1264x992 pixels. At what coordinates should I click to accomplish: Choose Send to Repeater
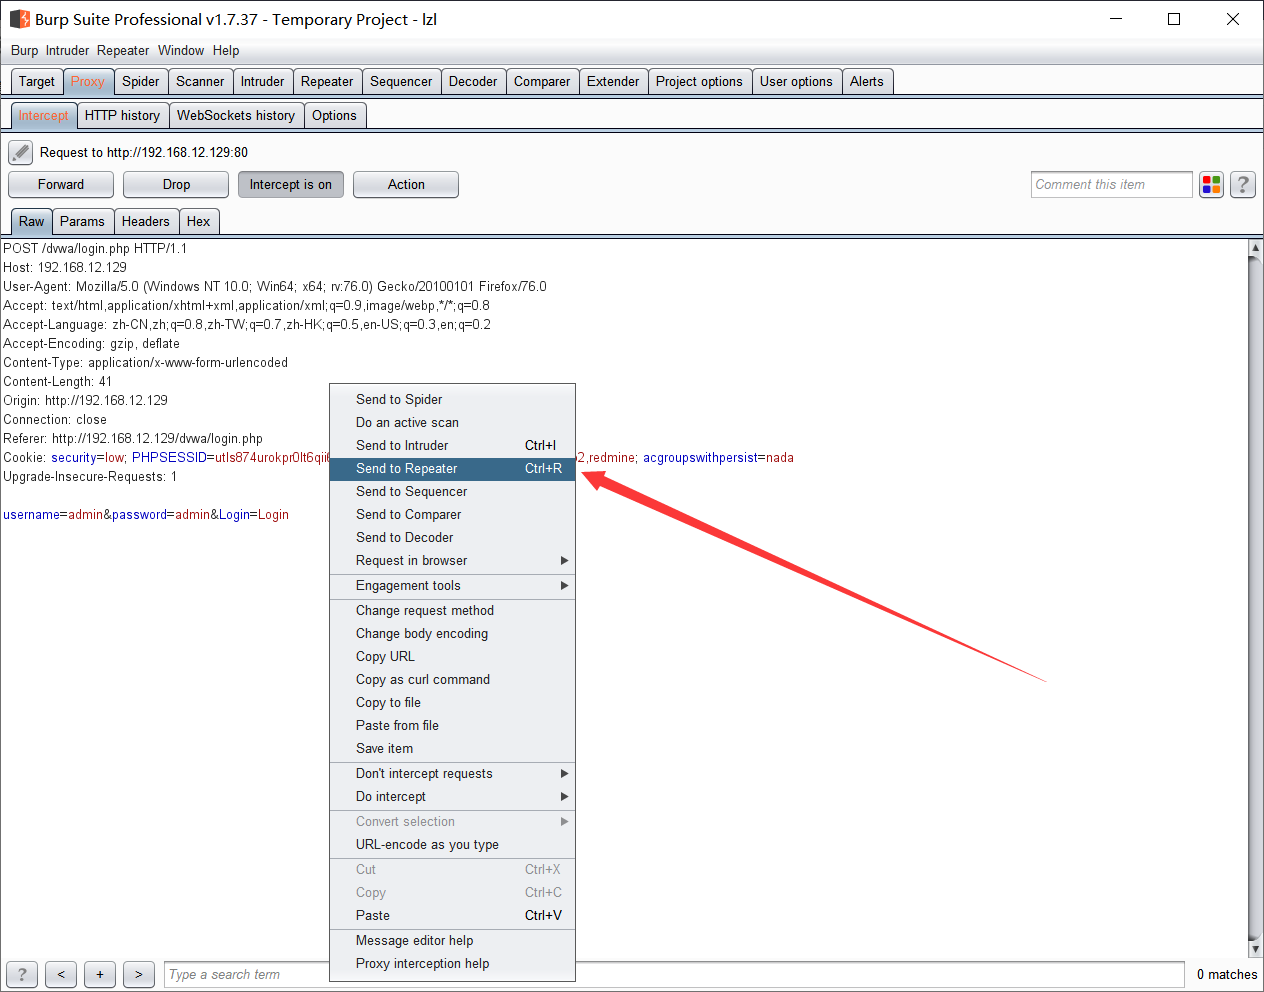click(x=452, y=468)
